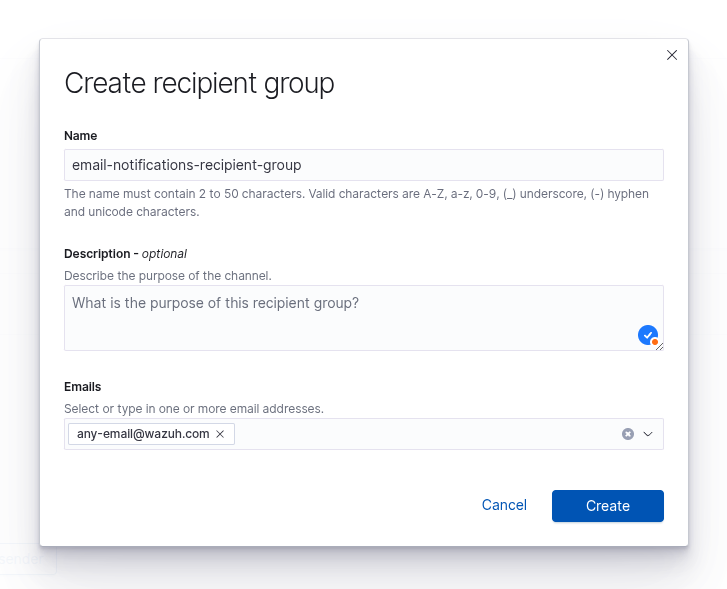This screenshot has width=727, height=589.
Task: Click the Description text area
Action: [x=364, y=318]
